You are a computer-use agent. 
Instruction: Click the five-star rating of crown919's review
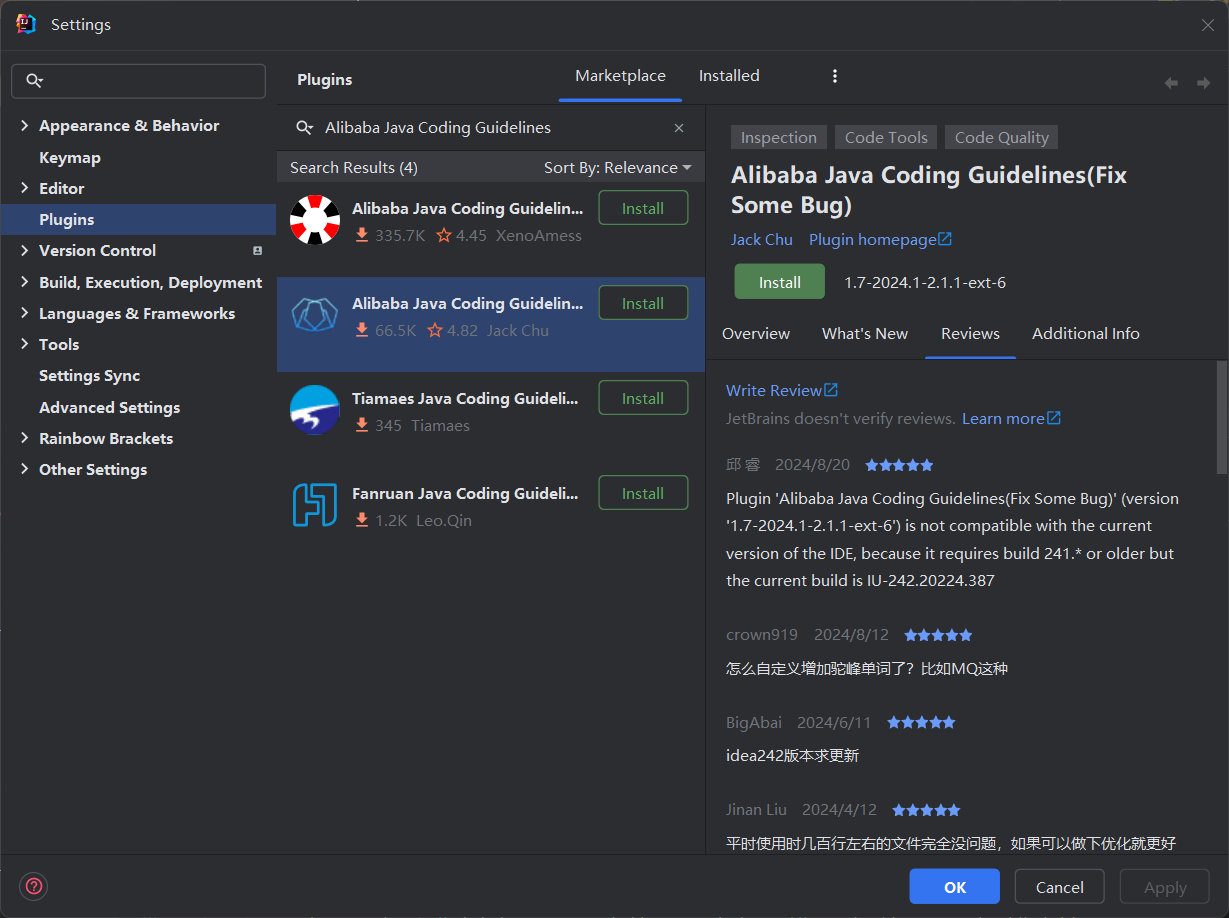pyautogui.click(x=938, y=635)
